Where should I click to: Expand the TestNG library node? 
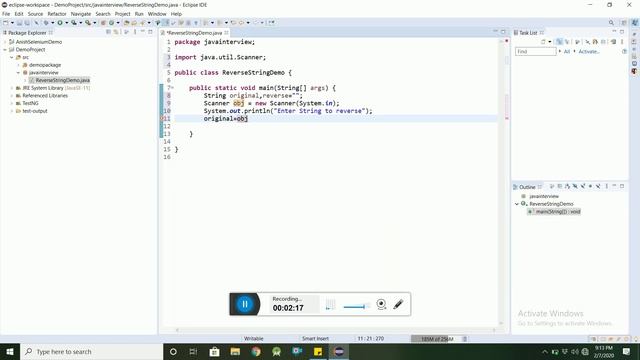(12, 103)
